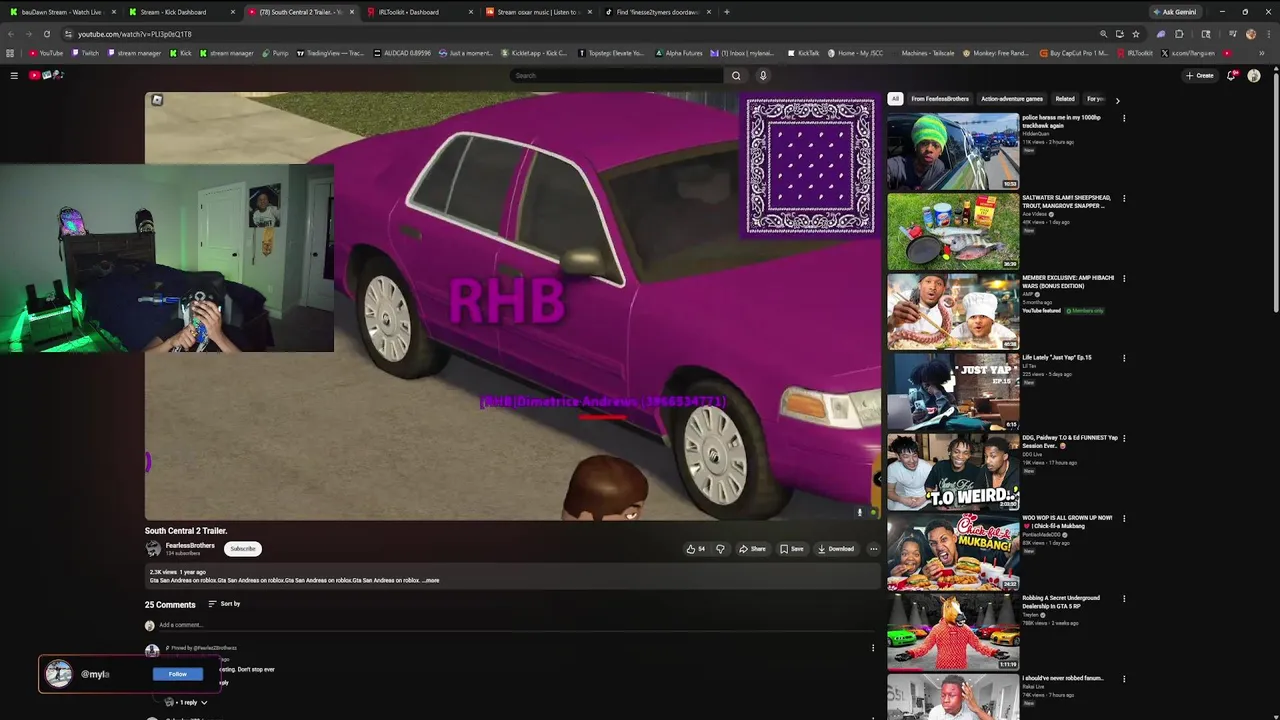Reload the page with browser refresh icon
The width and height of the screenshot is (1280, 720).
coord(46,34)
